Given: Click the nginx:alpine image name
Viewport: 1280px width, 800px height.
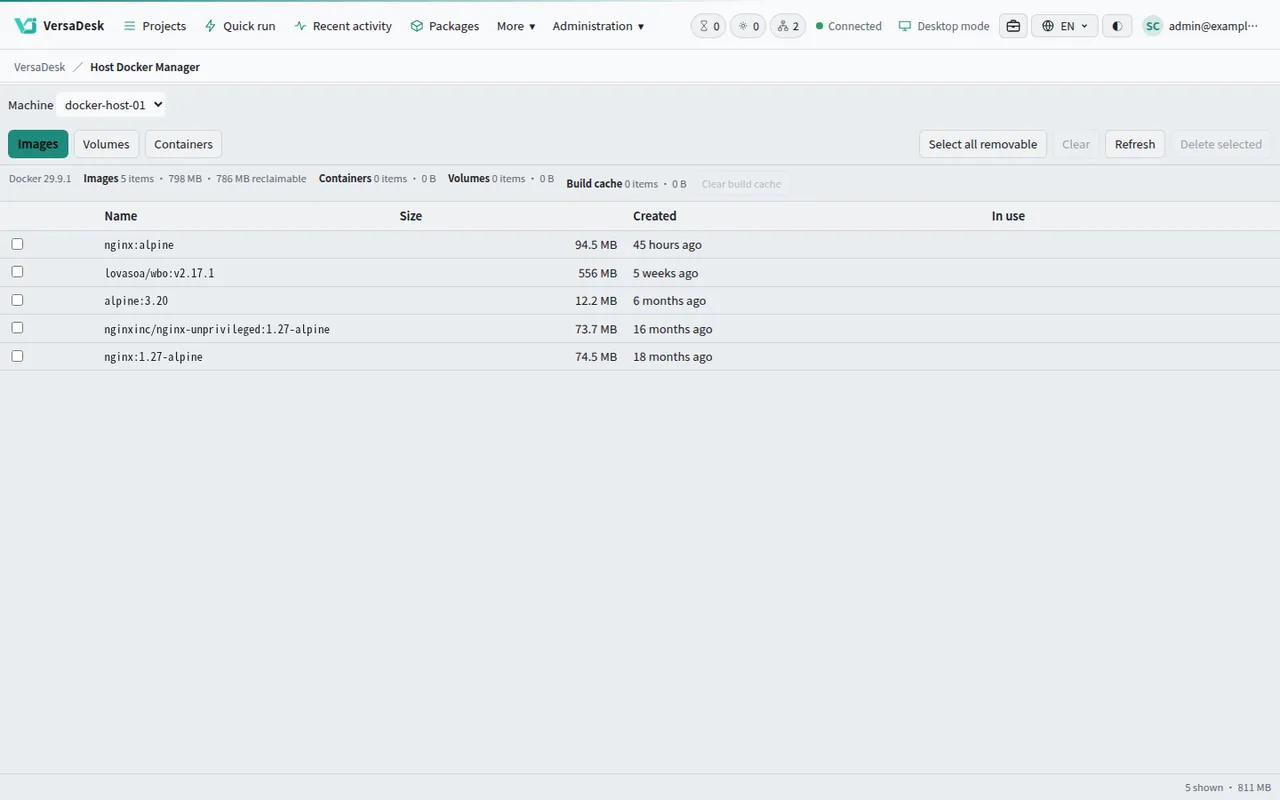Looking at the screenshot, I should coord(139,245).
